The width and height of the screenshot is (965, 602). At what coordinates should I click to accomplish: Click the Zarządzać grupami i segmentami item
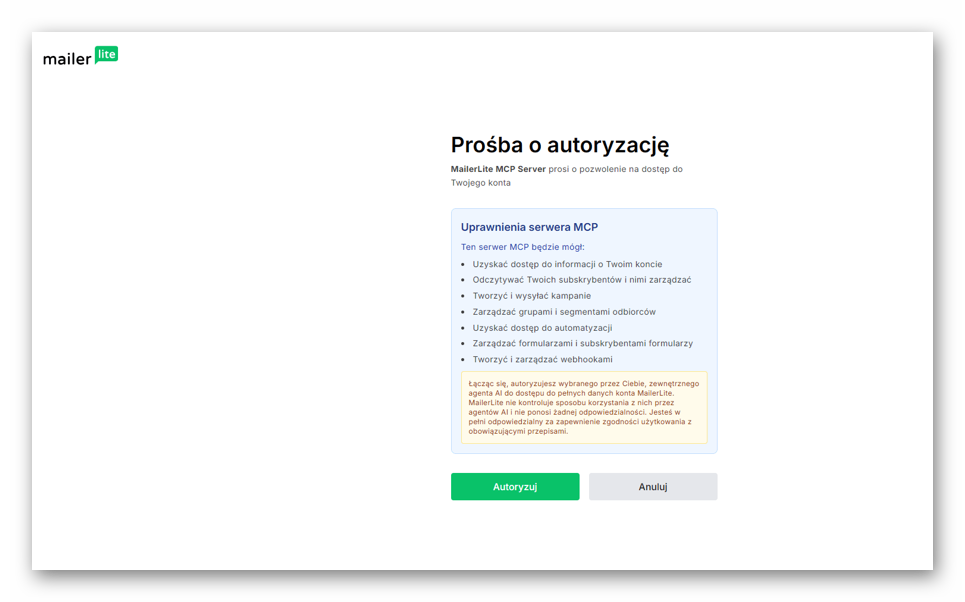pos(564,311)
